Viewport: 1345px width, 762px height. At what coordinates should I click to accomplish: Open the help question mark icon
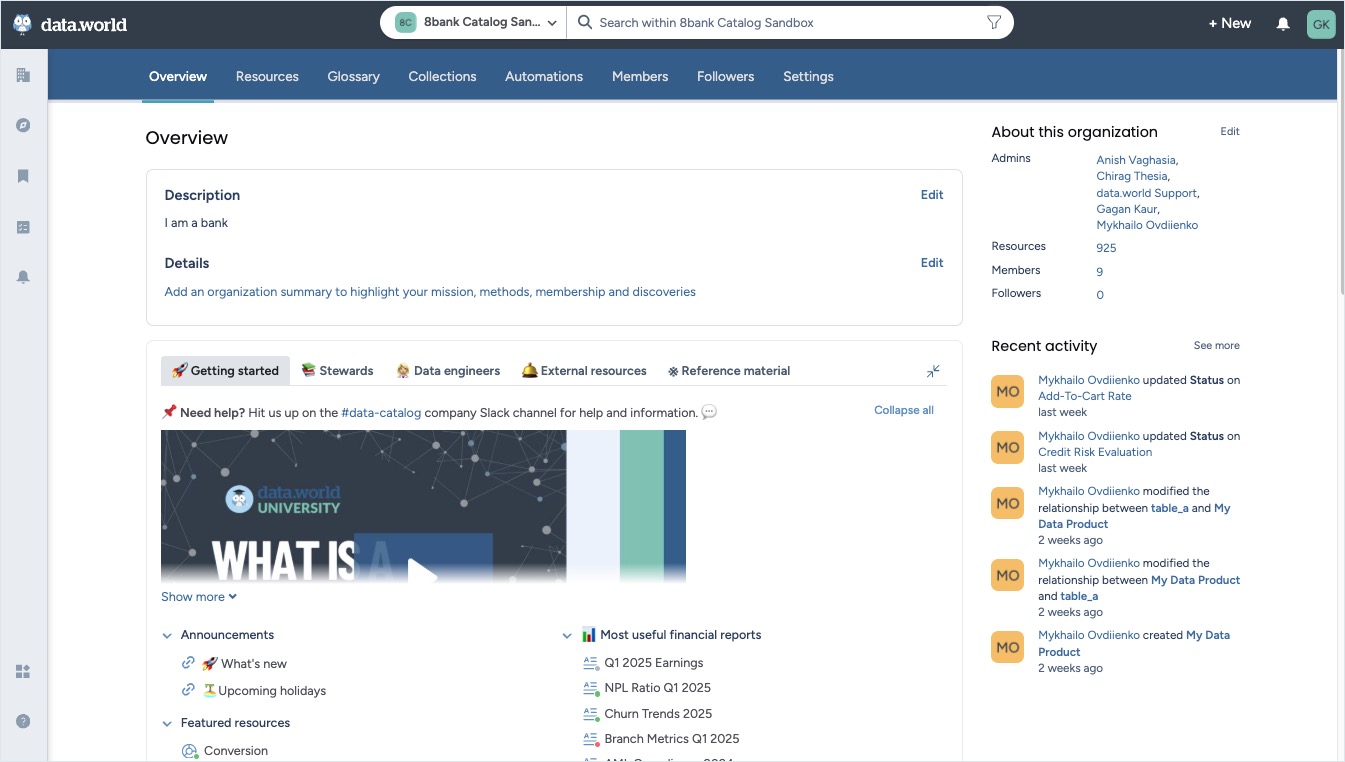point(23,721)
